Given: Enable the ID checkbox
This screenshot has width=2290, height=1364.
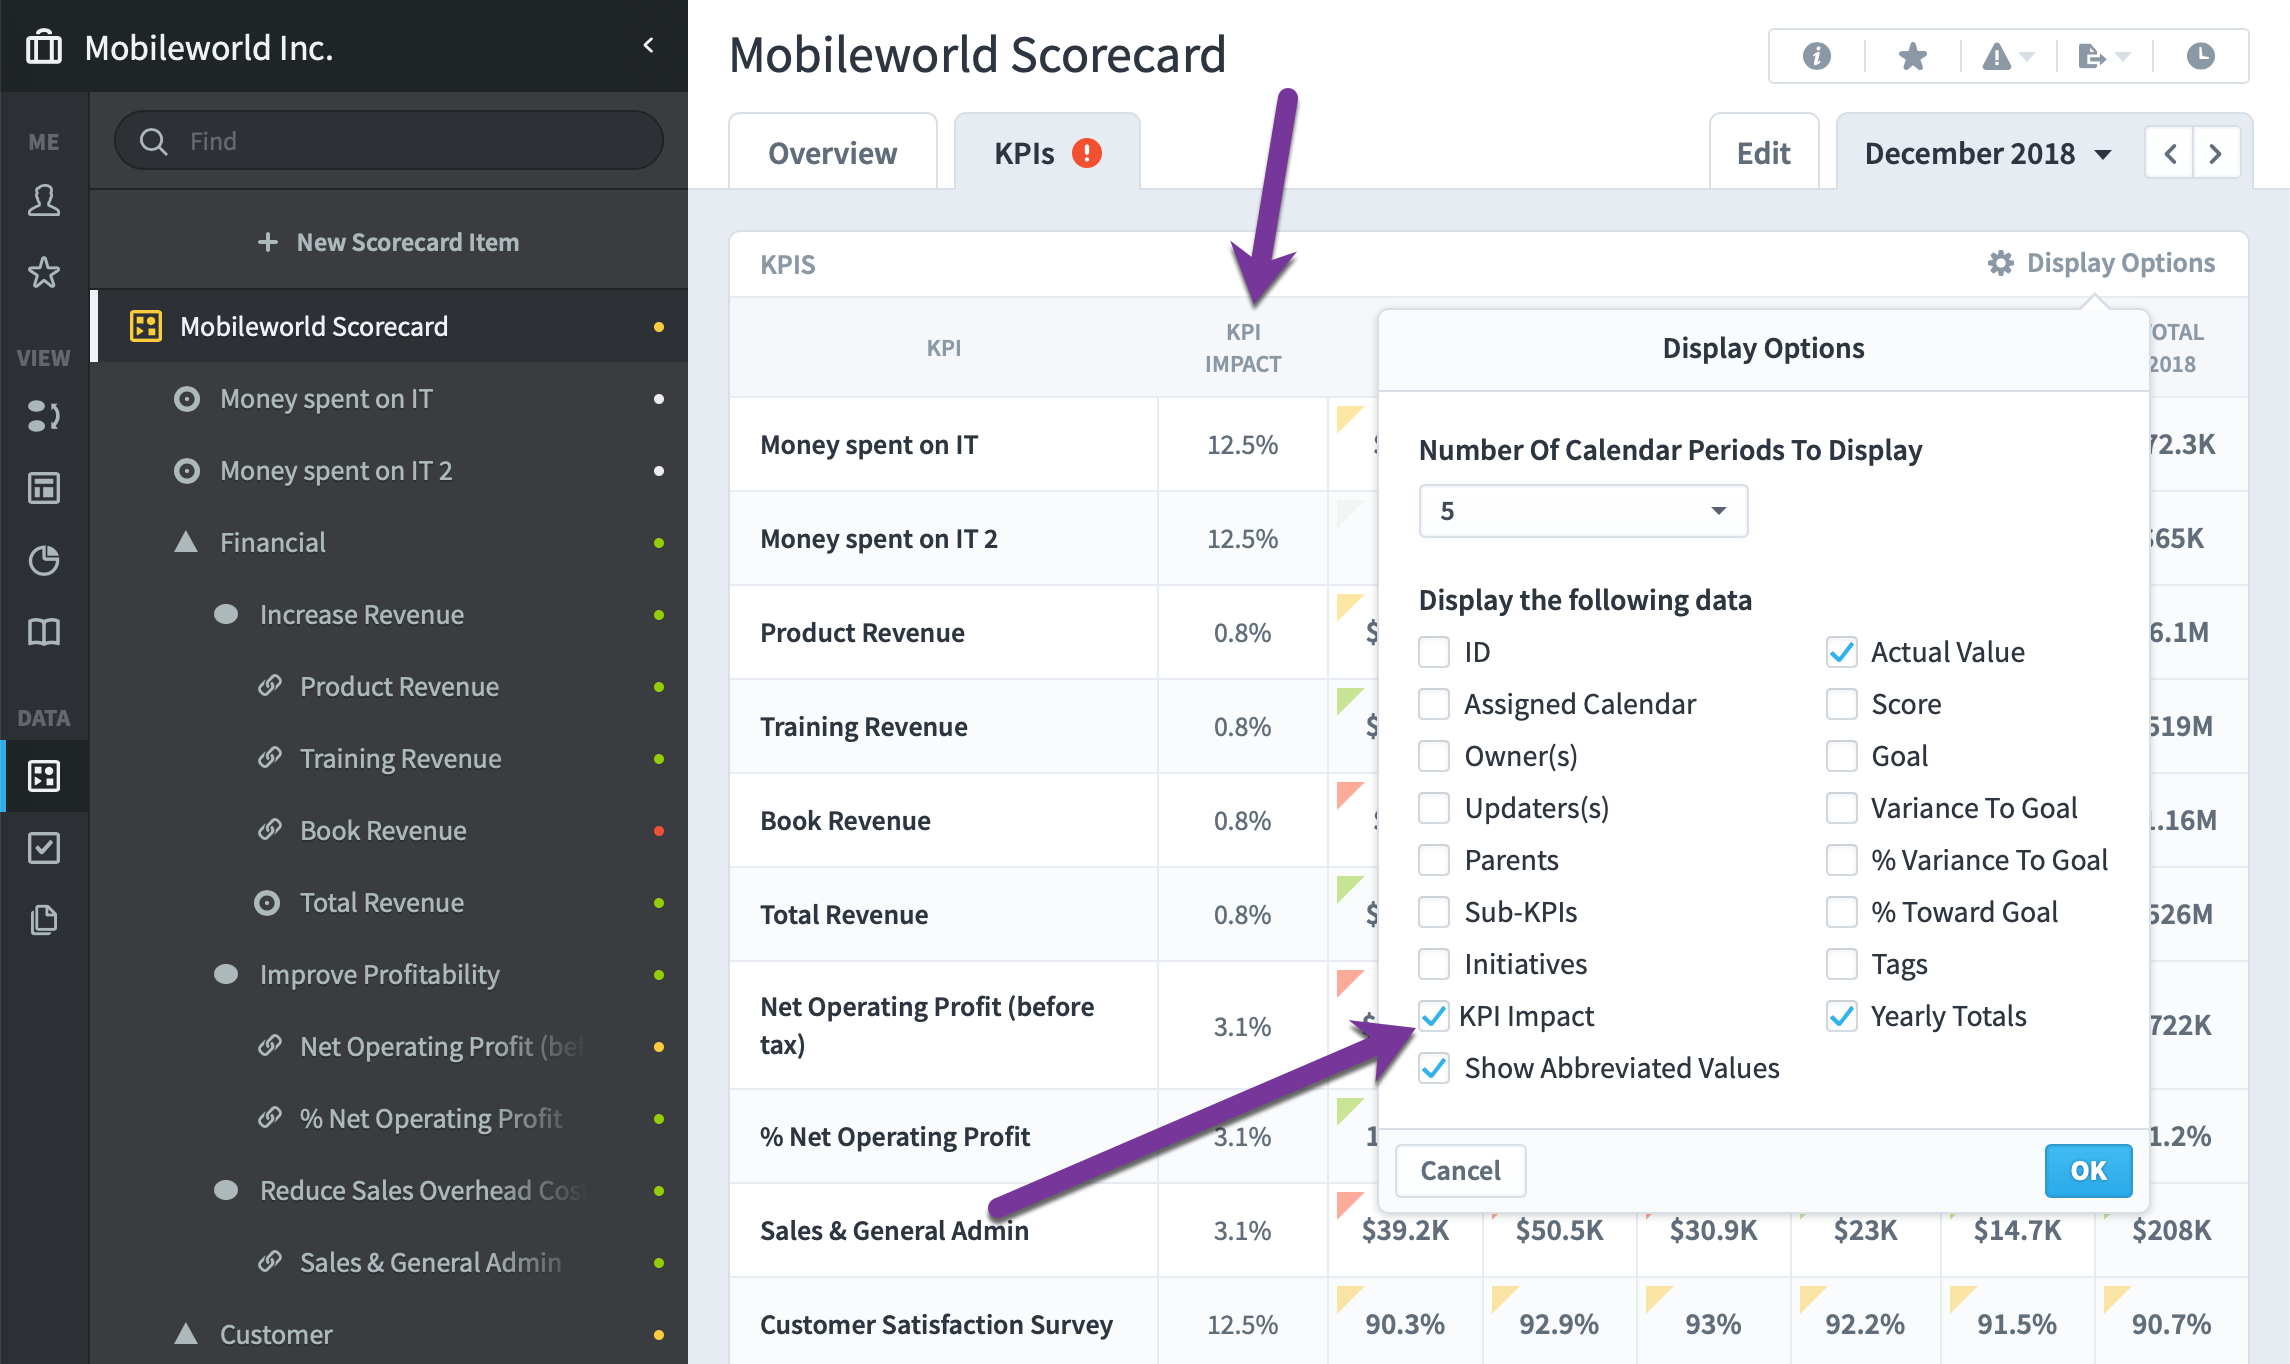Looking at the screenshot, I should (1434, 652).
